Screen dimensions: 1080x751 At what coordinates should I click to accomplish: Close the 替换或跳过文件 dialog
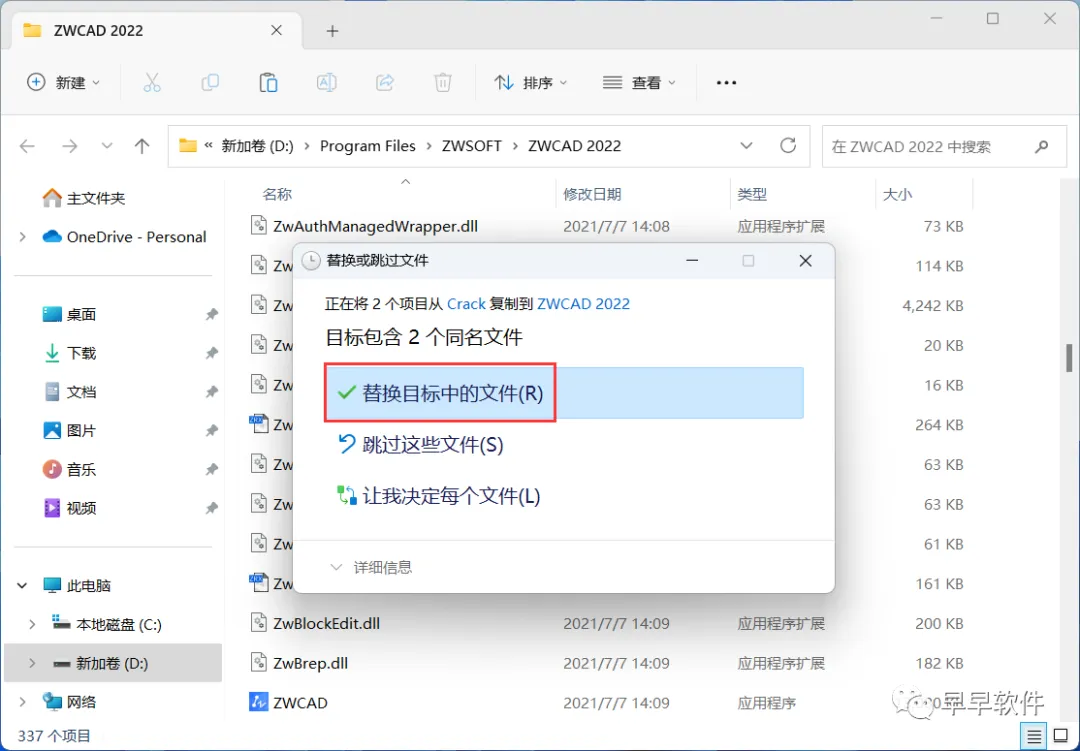point(805,260)
